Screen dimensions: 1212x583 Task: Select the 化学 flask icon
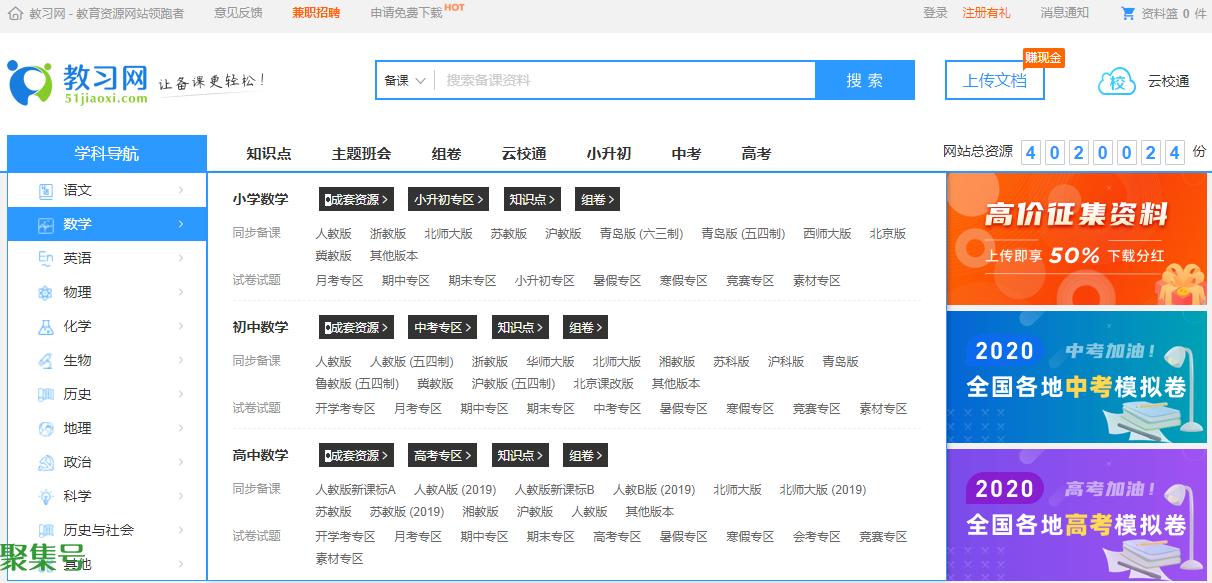(x=46, y=326)
